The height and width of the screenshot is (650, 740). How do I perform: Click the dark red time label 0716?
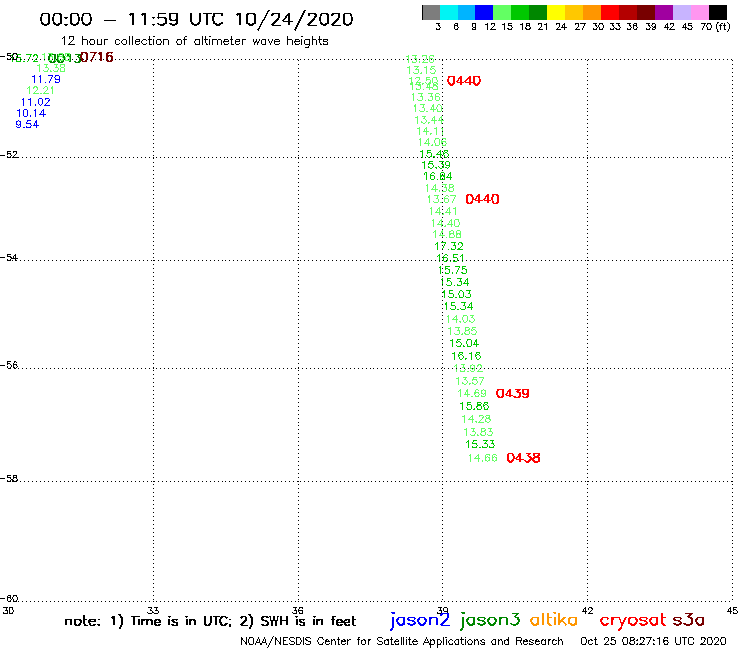(97, 58)
